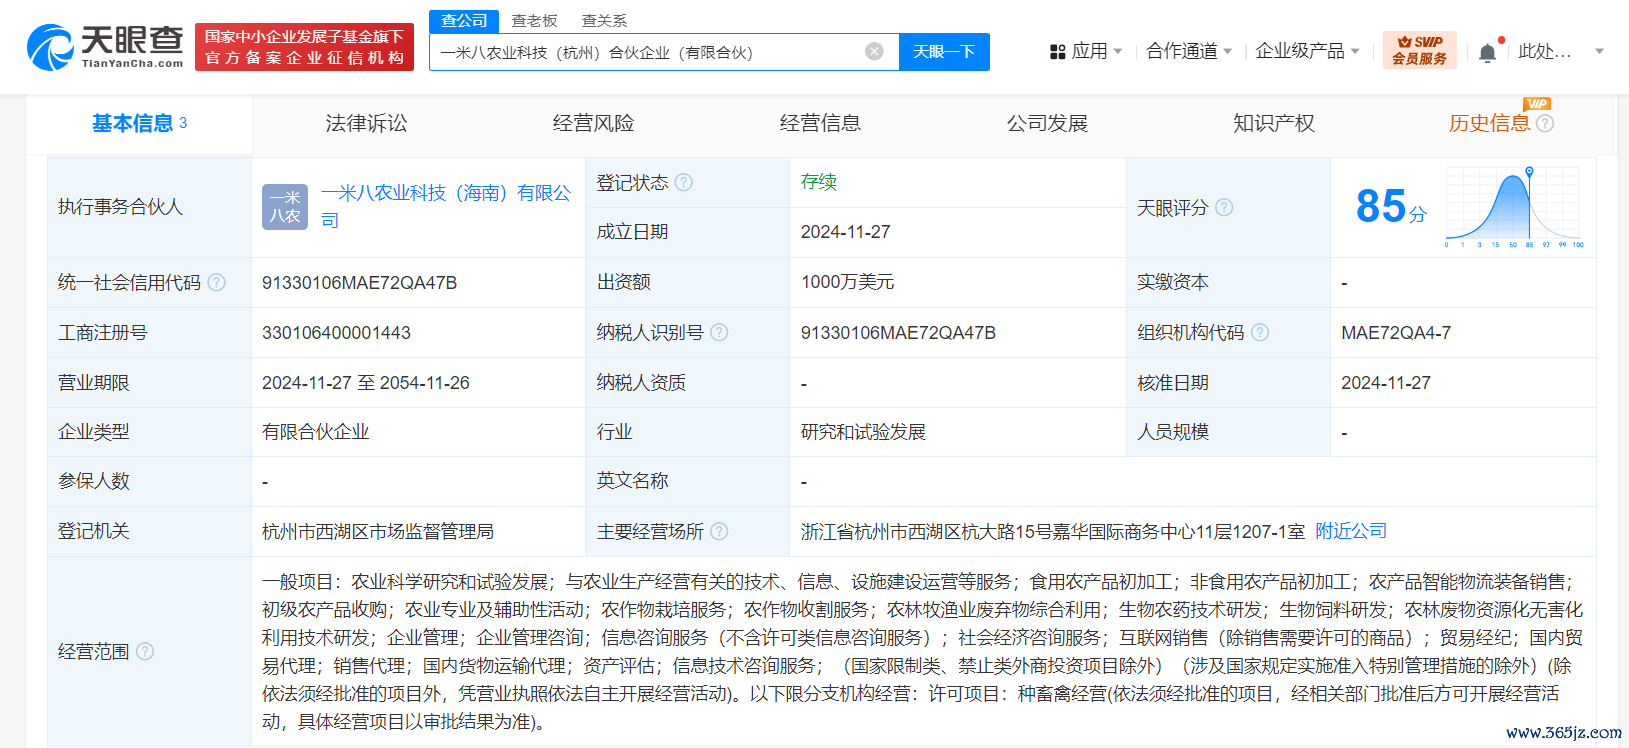This screenshot has height=748, width=1629.
Task: Show help for 登记状态
Action: pyautogui.click(x=684, y=182)
